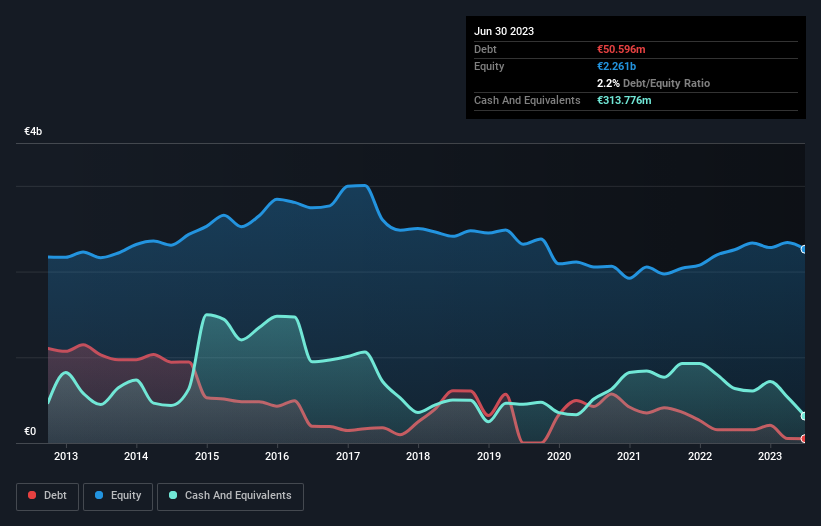This screenshot has height=526, width=821.
Task: Click the €4b y-axis label
Action: 33,131
